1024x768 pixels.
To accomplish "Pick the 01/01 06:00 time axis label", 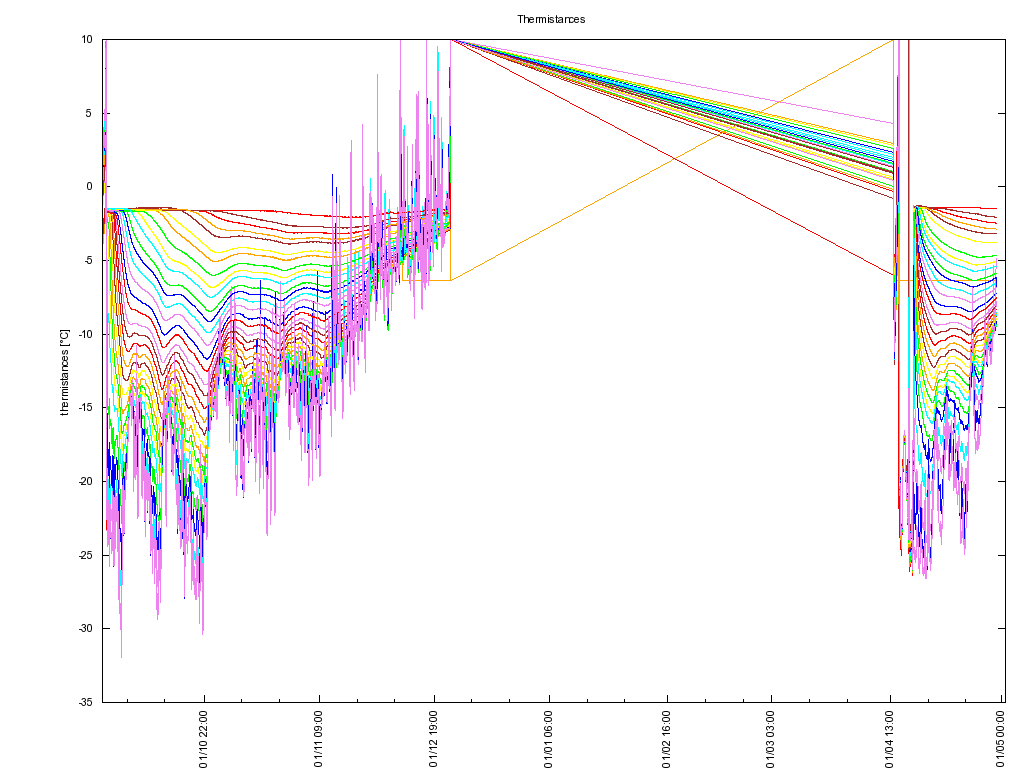I will click(549, 739).
